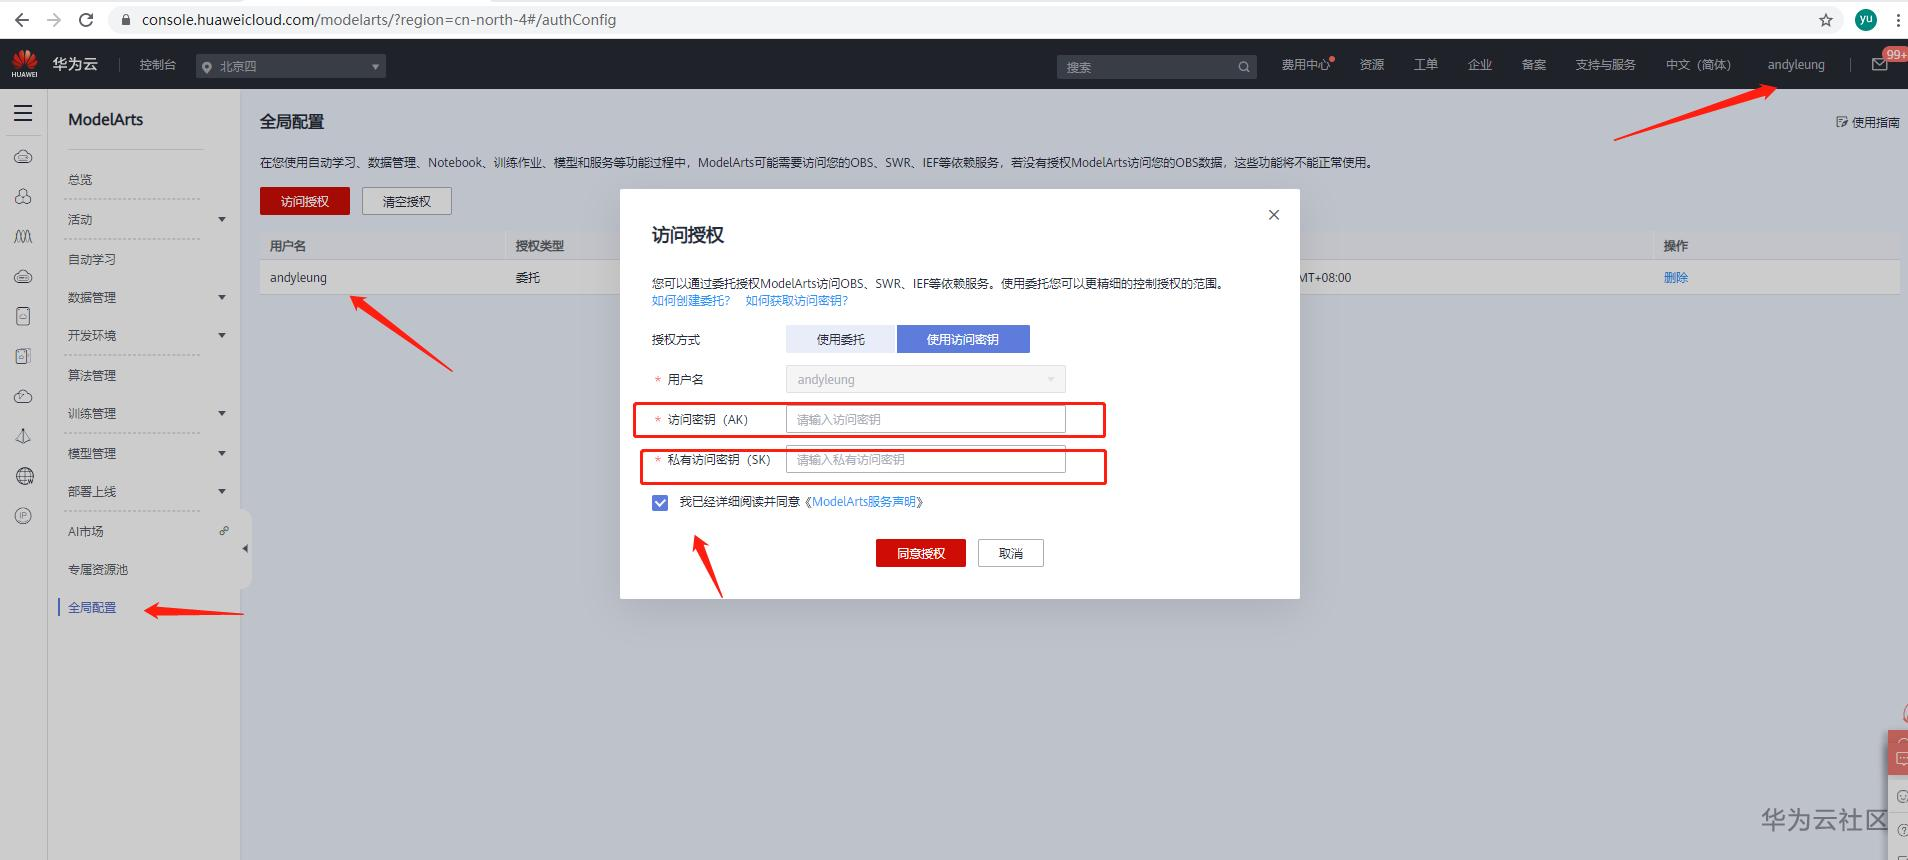Screen dimensions: 1908x860
Task: Click the 访问密钥 (AK) input field
Action: [926, 420]
